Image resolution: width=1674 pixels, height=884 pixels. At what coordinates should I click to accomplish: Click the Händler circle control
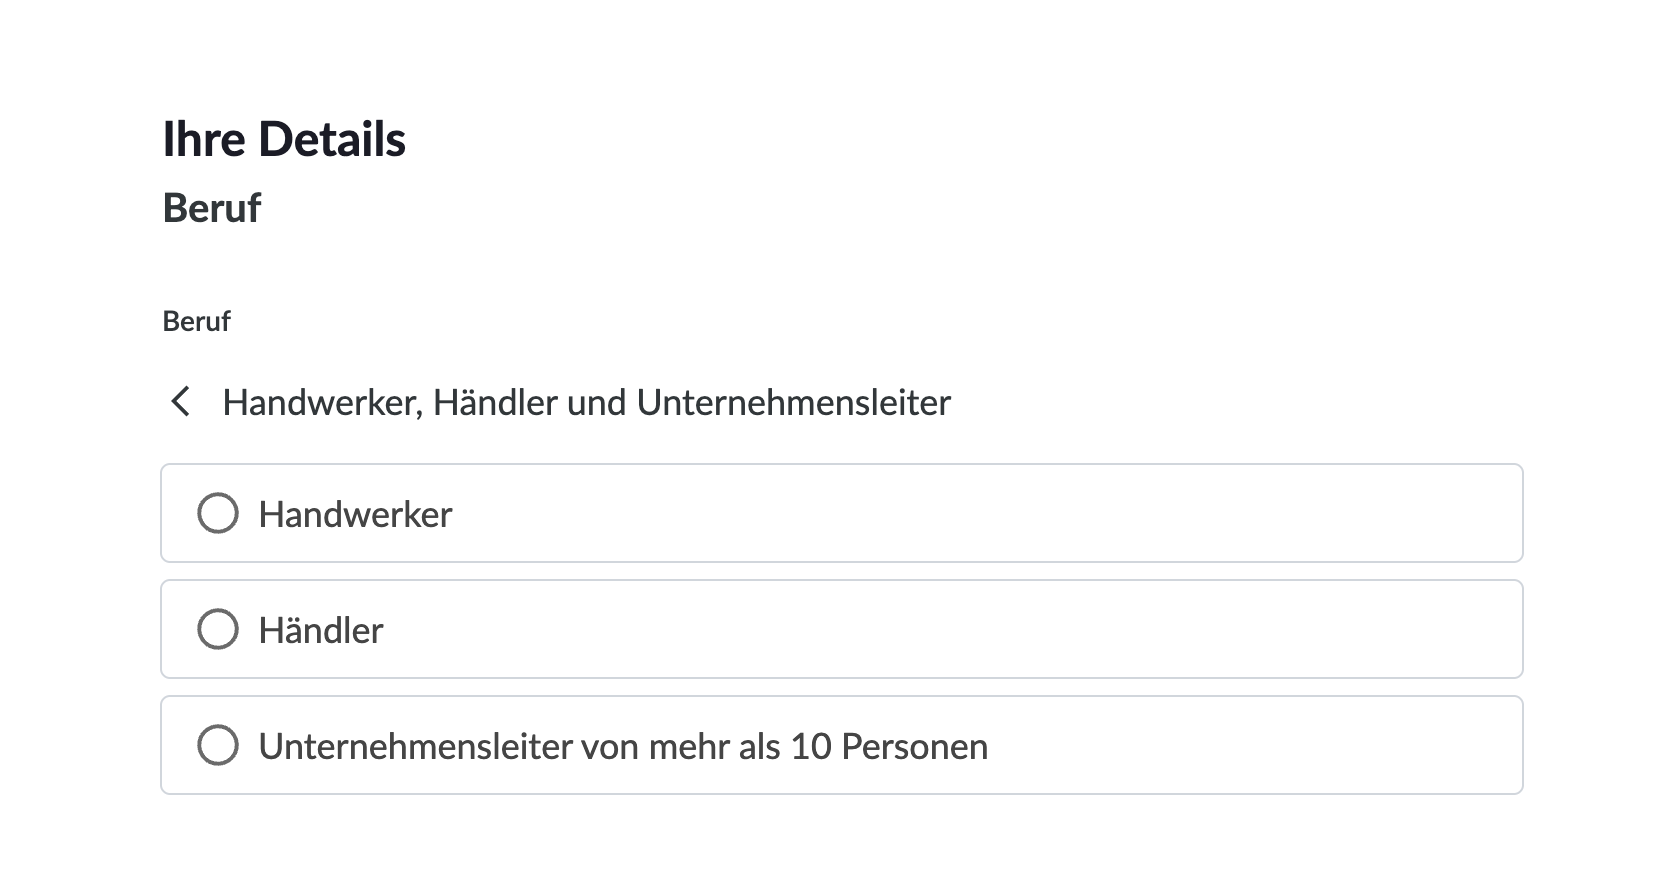pyautogui.click(x=217, y=629)
